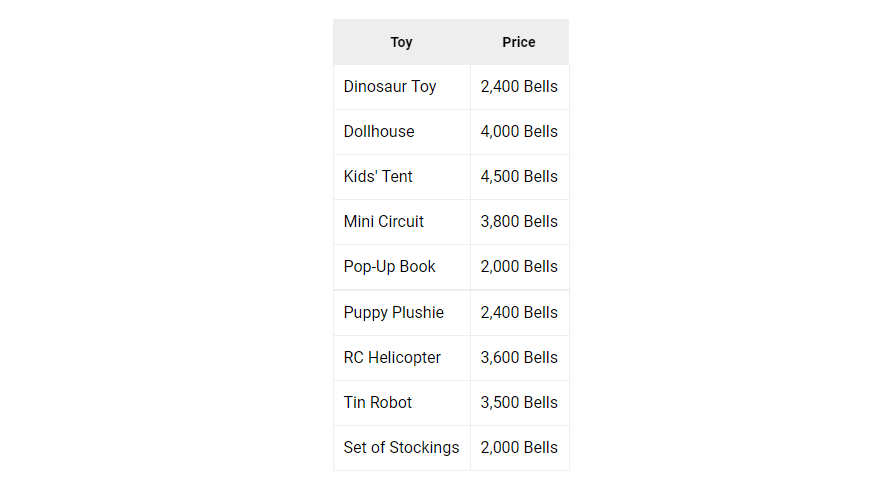Select the Mini Circuit cell
The image size is (893, 479).
click(x=384, y=222)
